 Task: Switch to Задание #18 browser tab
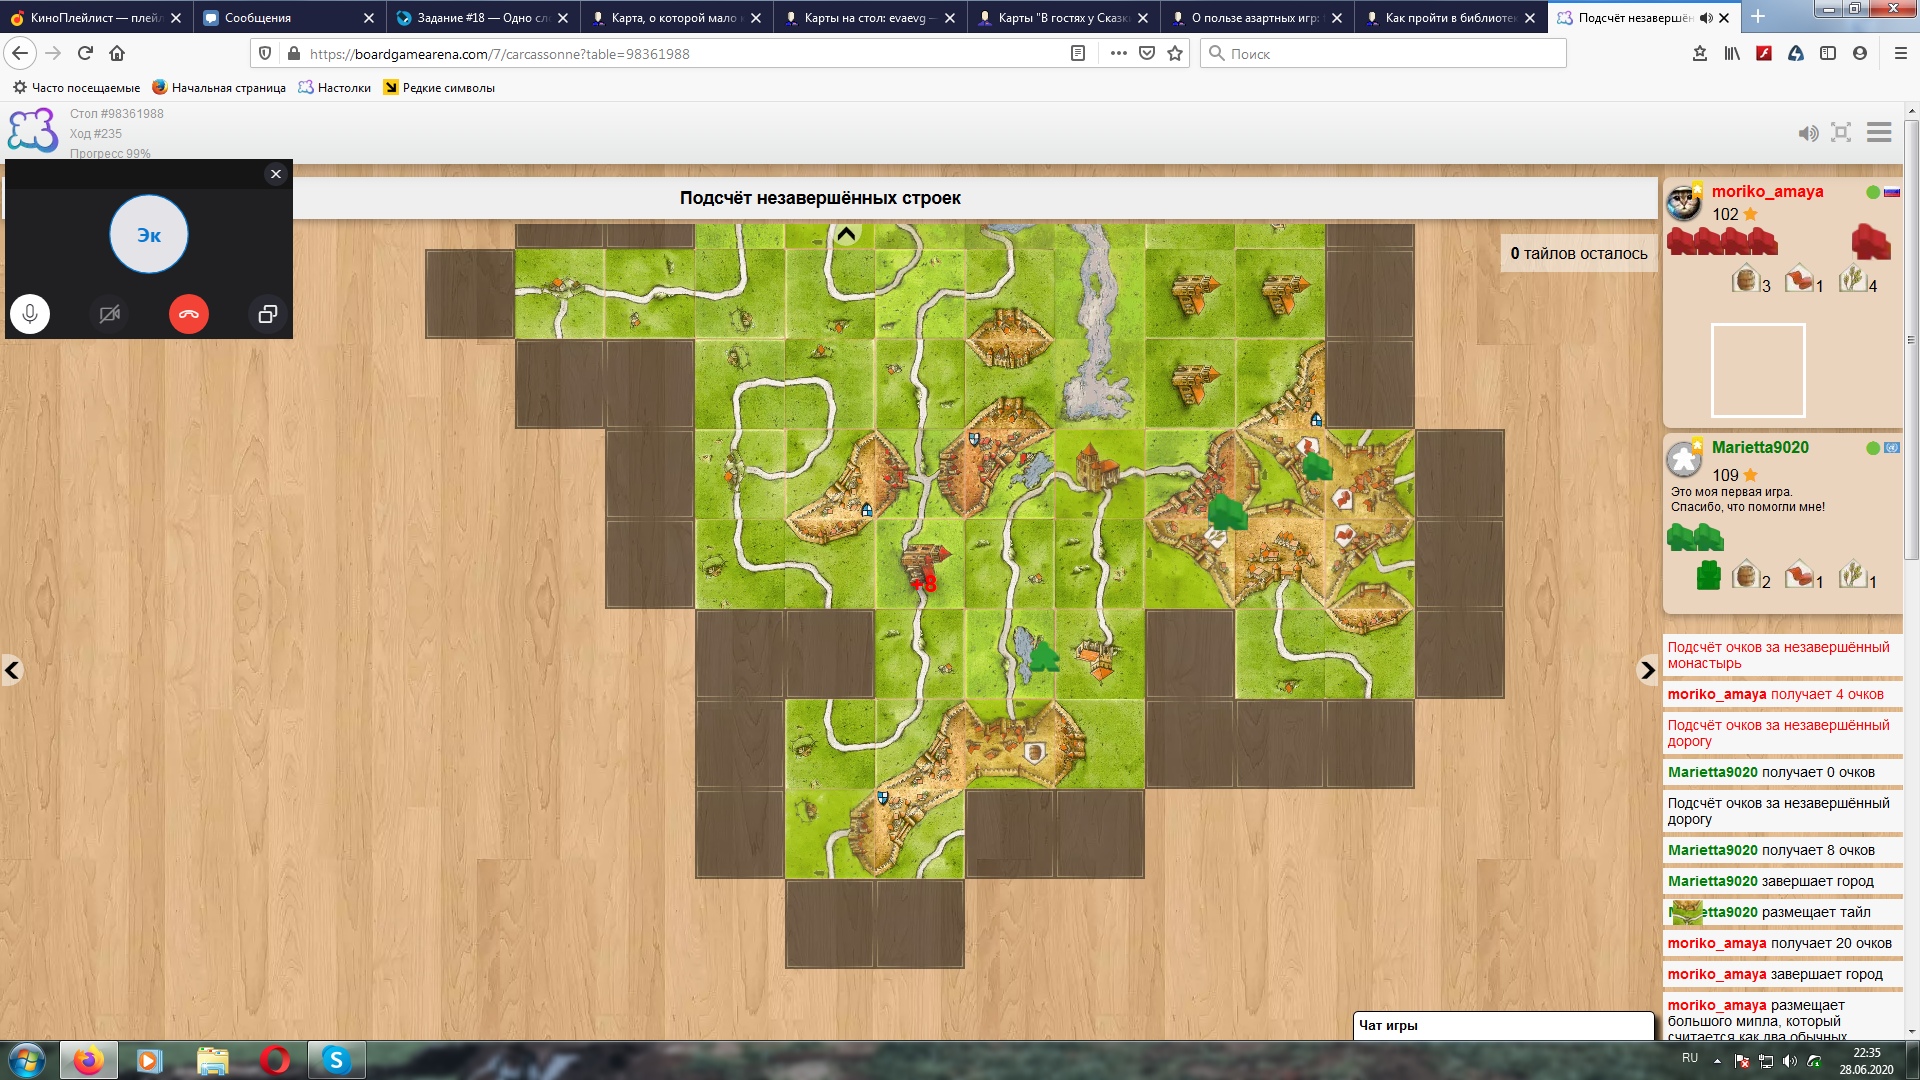[x=483, y=18]
